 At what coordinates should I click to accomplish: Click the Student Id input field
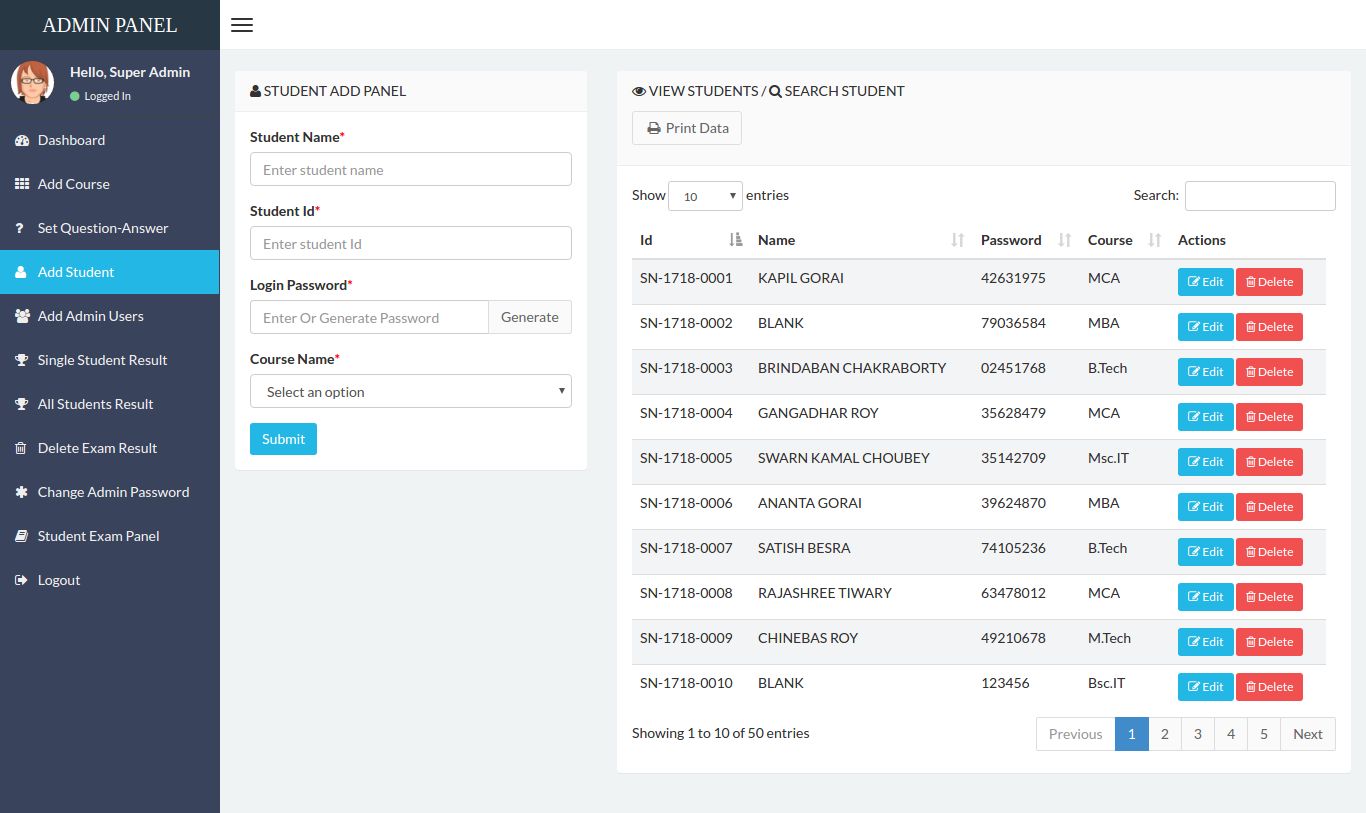tap(411, 244)
